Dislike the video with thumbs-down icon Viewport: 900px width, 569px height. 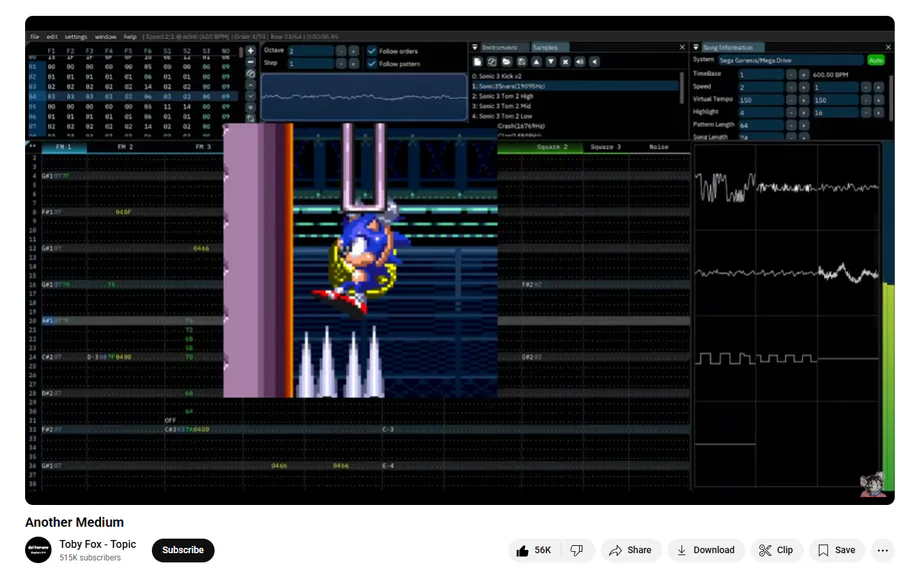tap(576, 550)
